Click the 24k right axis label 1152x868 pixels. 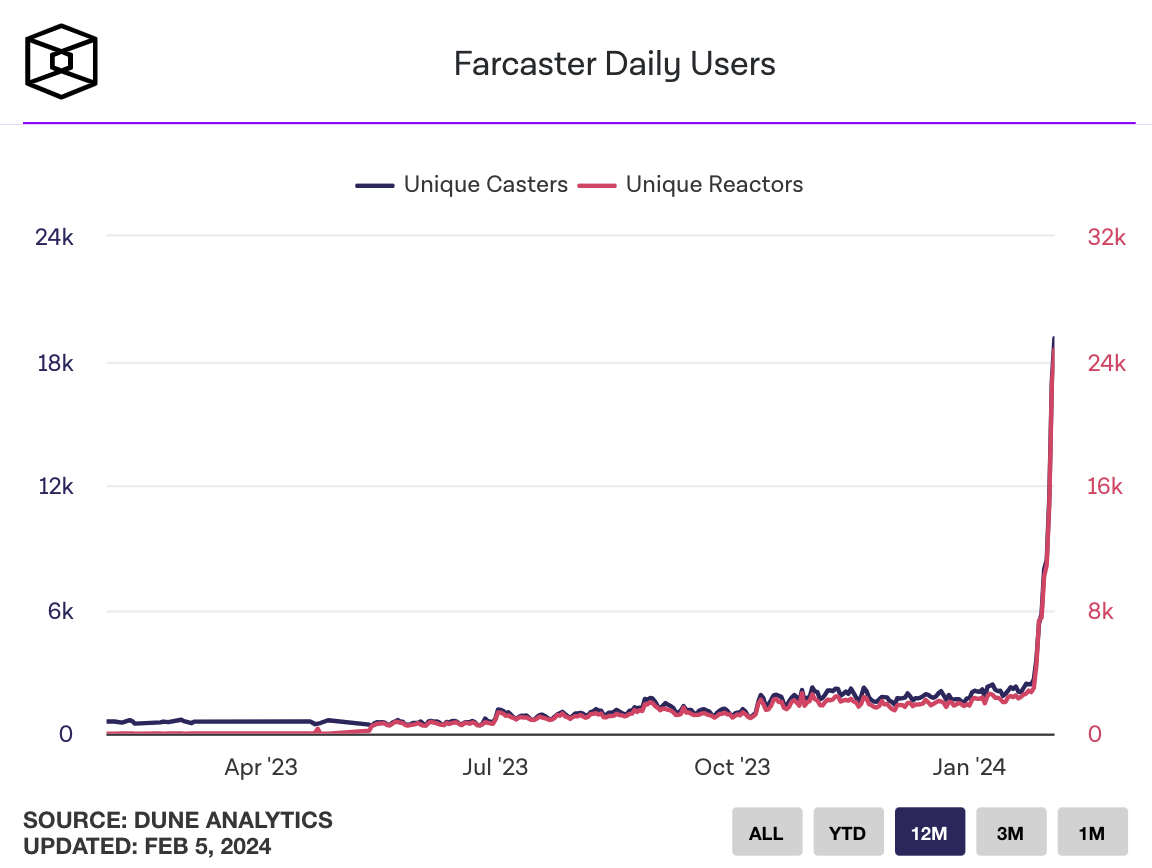click(1106, 363)
